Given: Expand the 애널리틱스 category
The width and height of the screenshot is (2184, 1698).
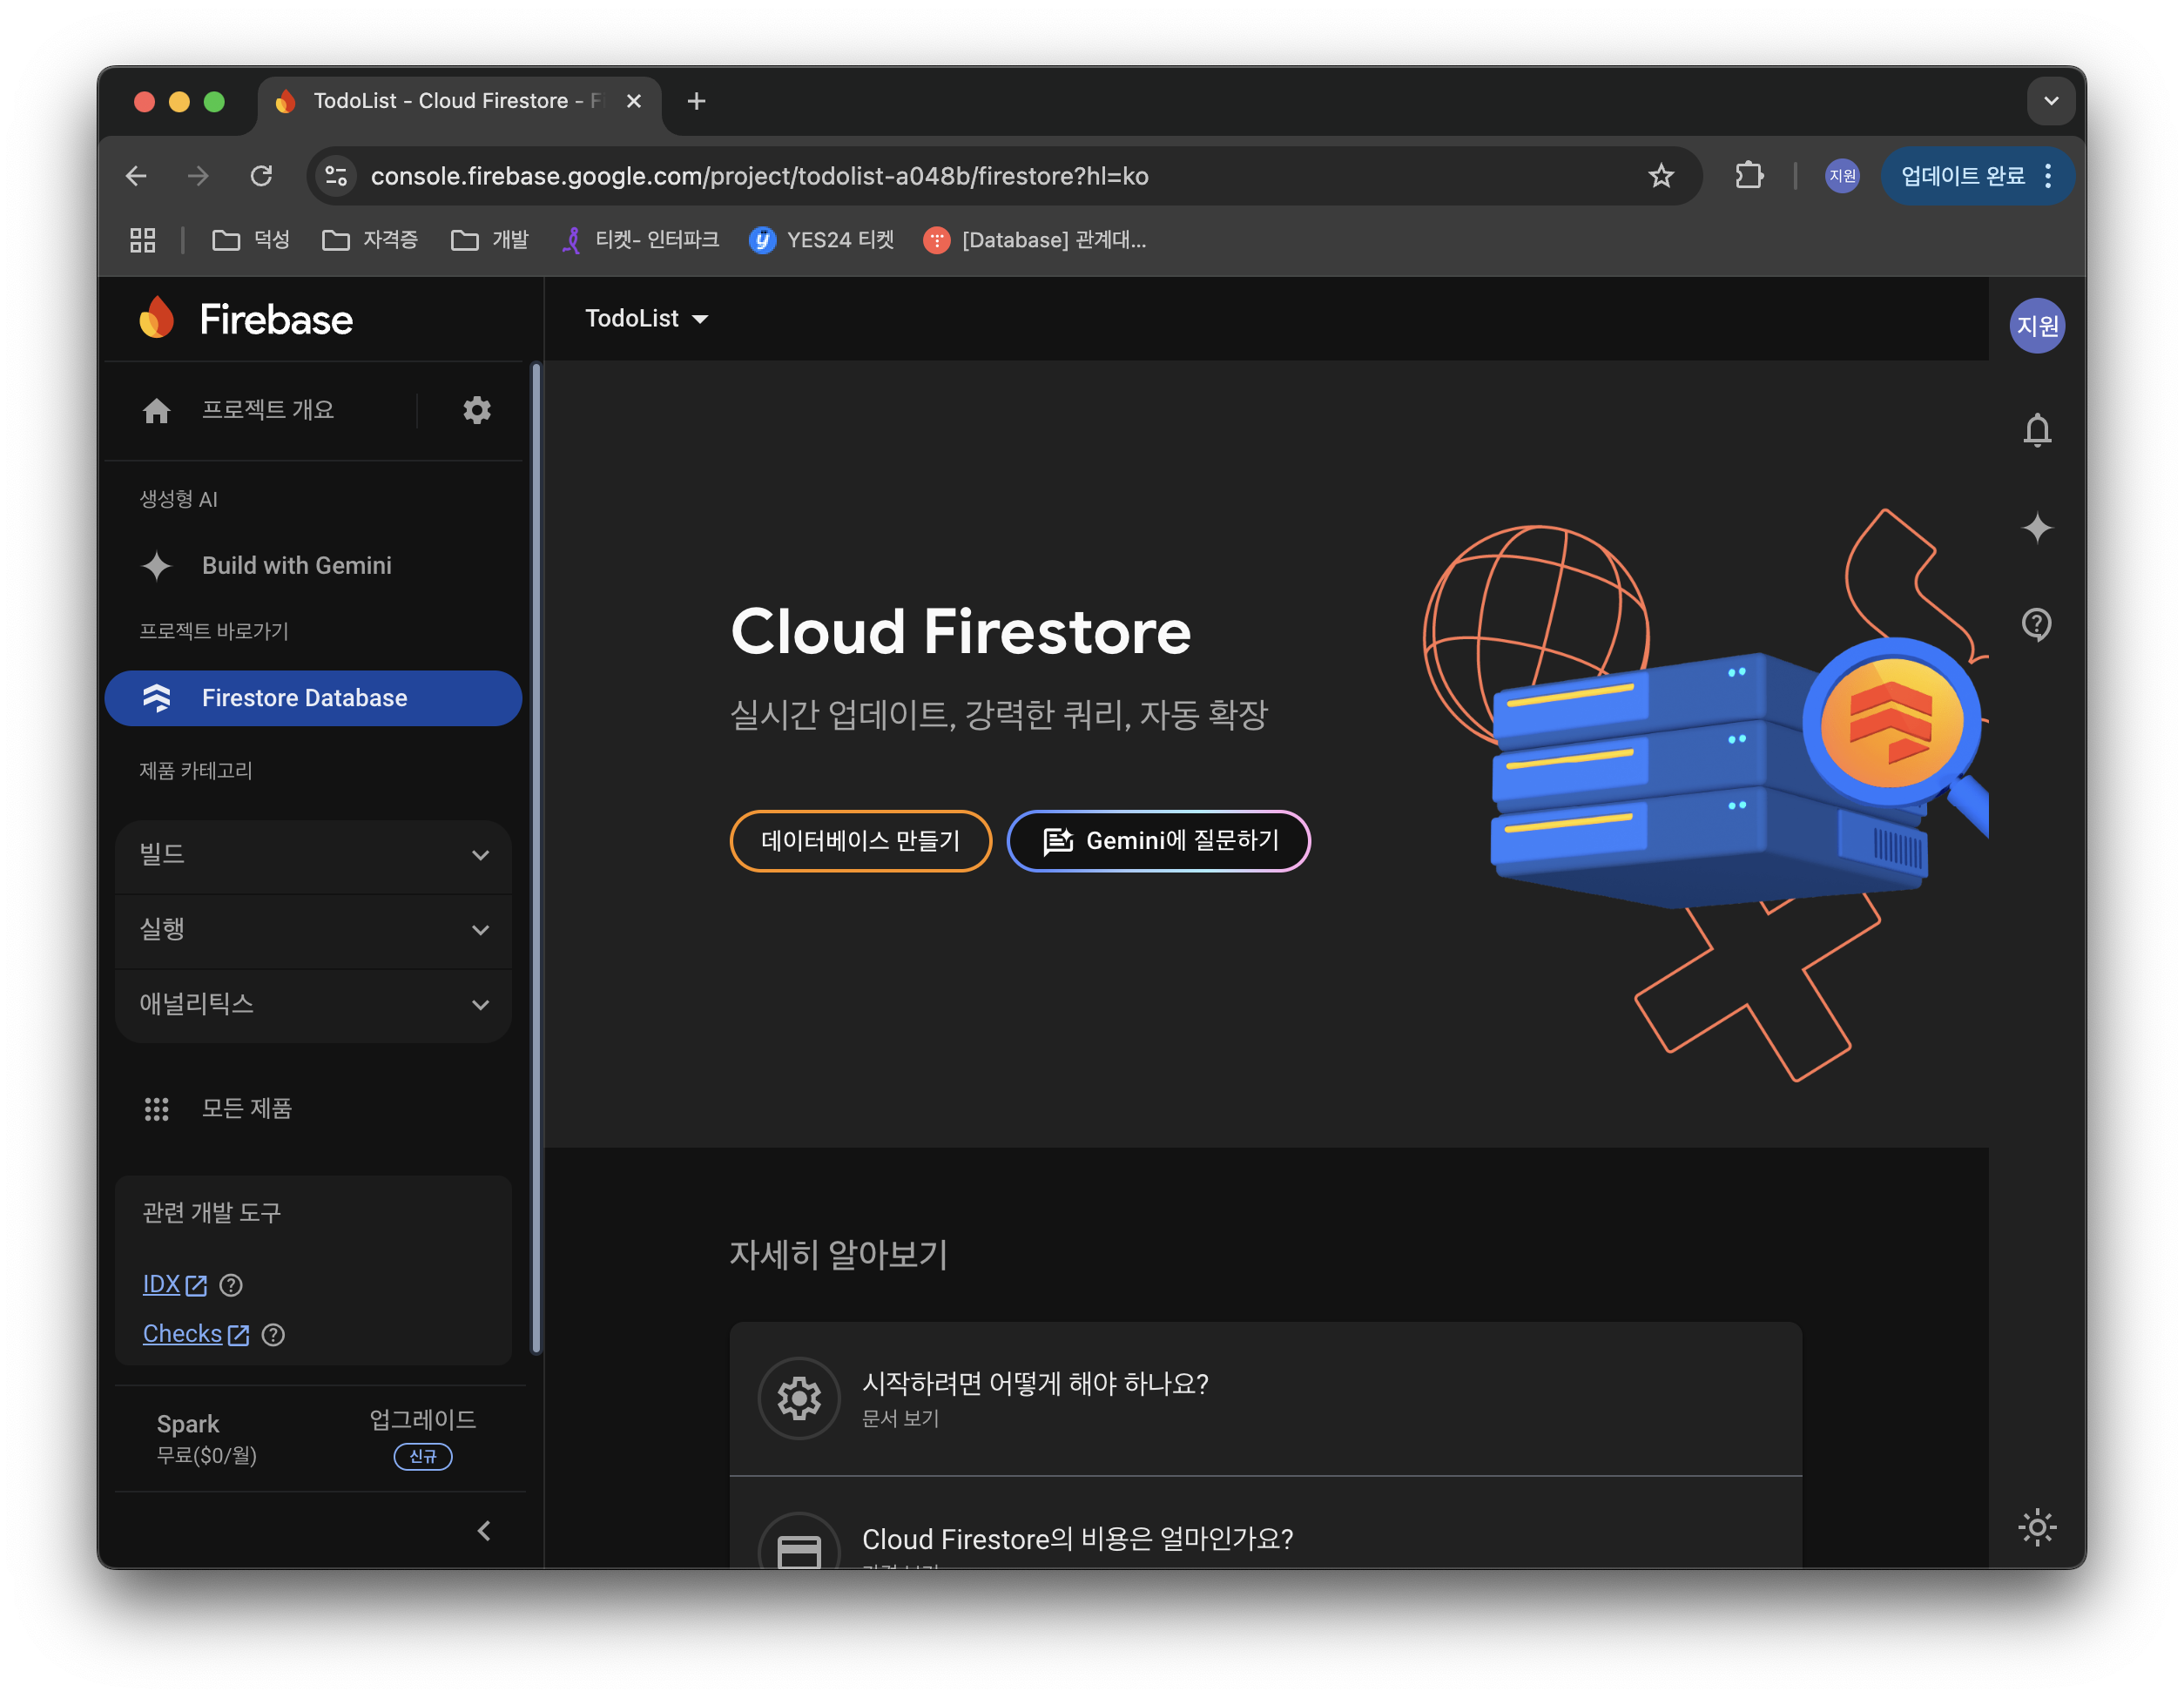Looking at the screenshot, I should (313, 1004).
